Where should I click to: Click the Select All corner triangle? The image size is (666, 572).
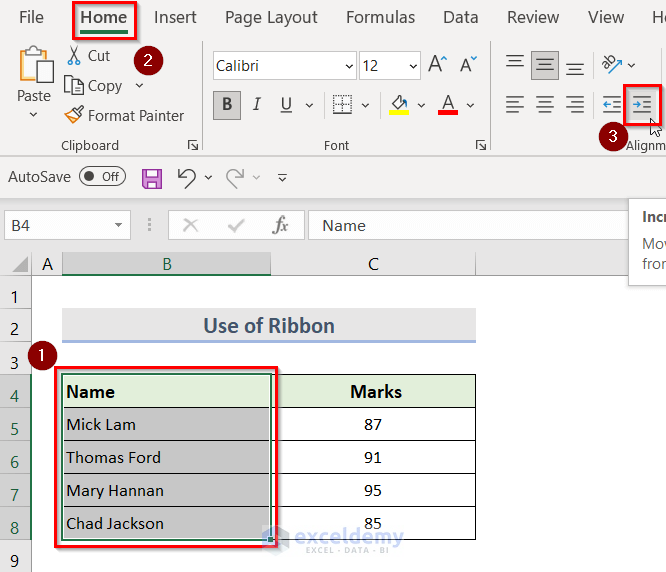[20, 264]
